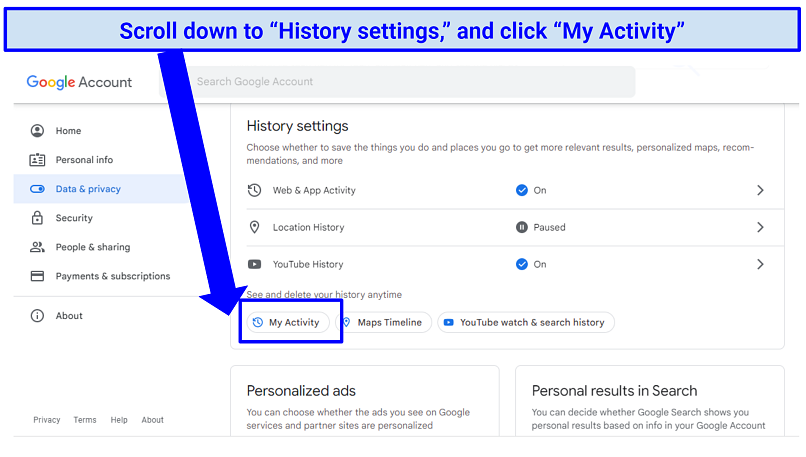Click the Location History Paused status icon
The image size is (806, 457).
click(x=522, y=227)
